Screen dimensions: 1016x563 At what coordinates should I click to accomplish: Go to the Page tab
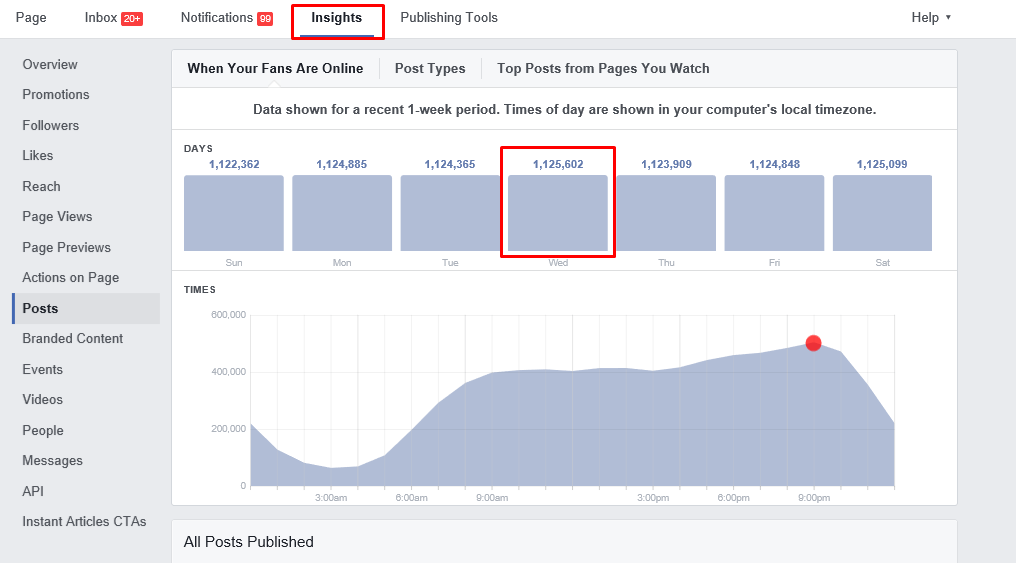[31, 18]
